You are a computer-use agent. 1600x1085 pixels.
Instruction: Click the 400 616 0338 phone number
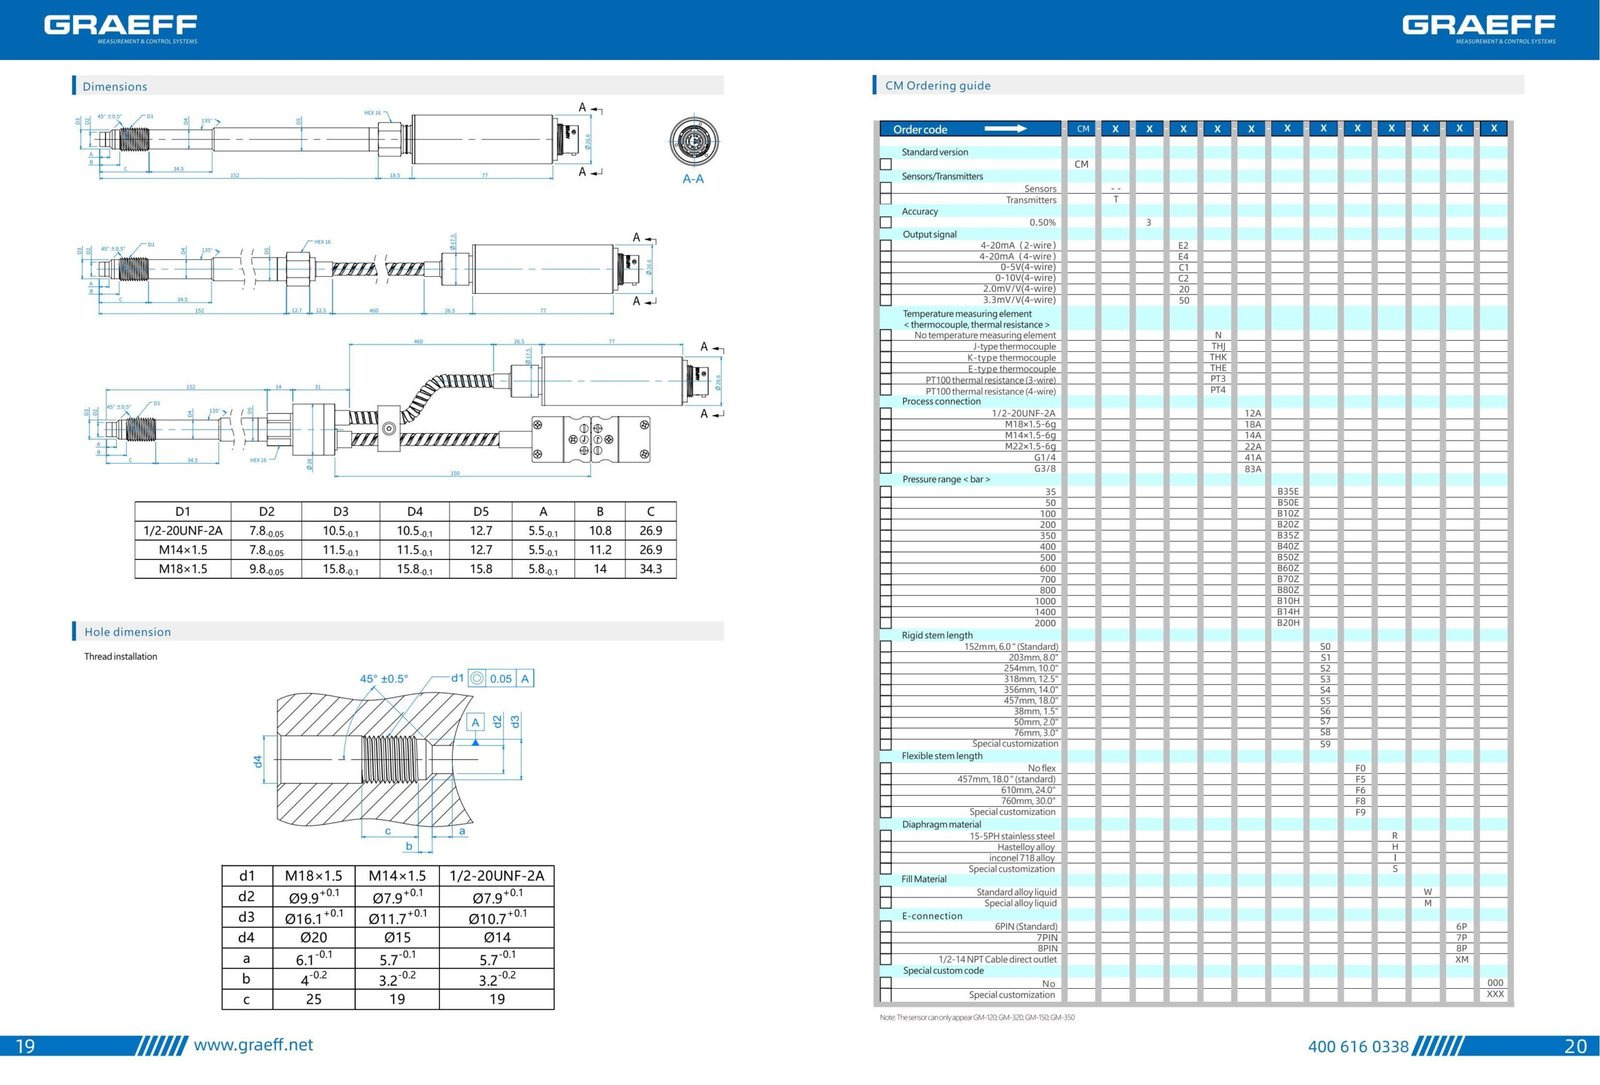(x=1357, y=1047)
